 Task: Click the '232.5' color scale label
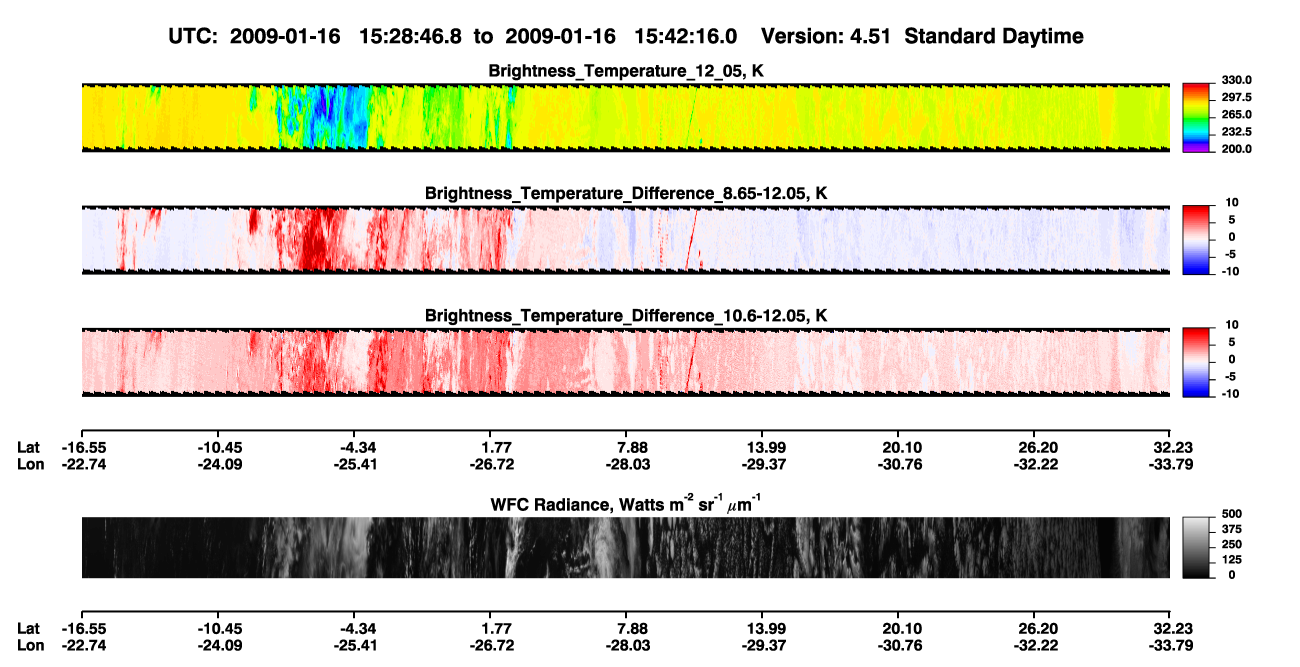point(1237,132)
